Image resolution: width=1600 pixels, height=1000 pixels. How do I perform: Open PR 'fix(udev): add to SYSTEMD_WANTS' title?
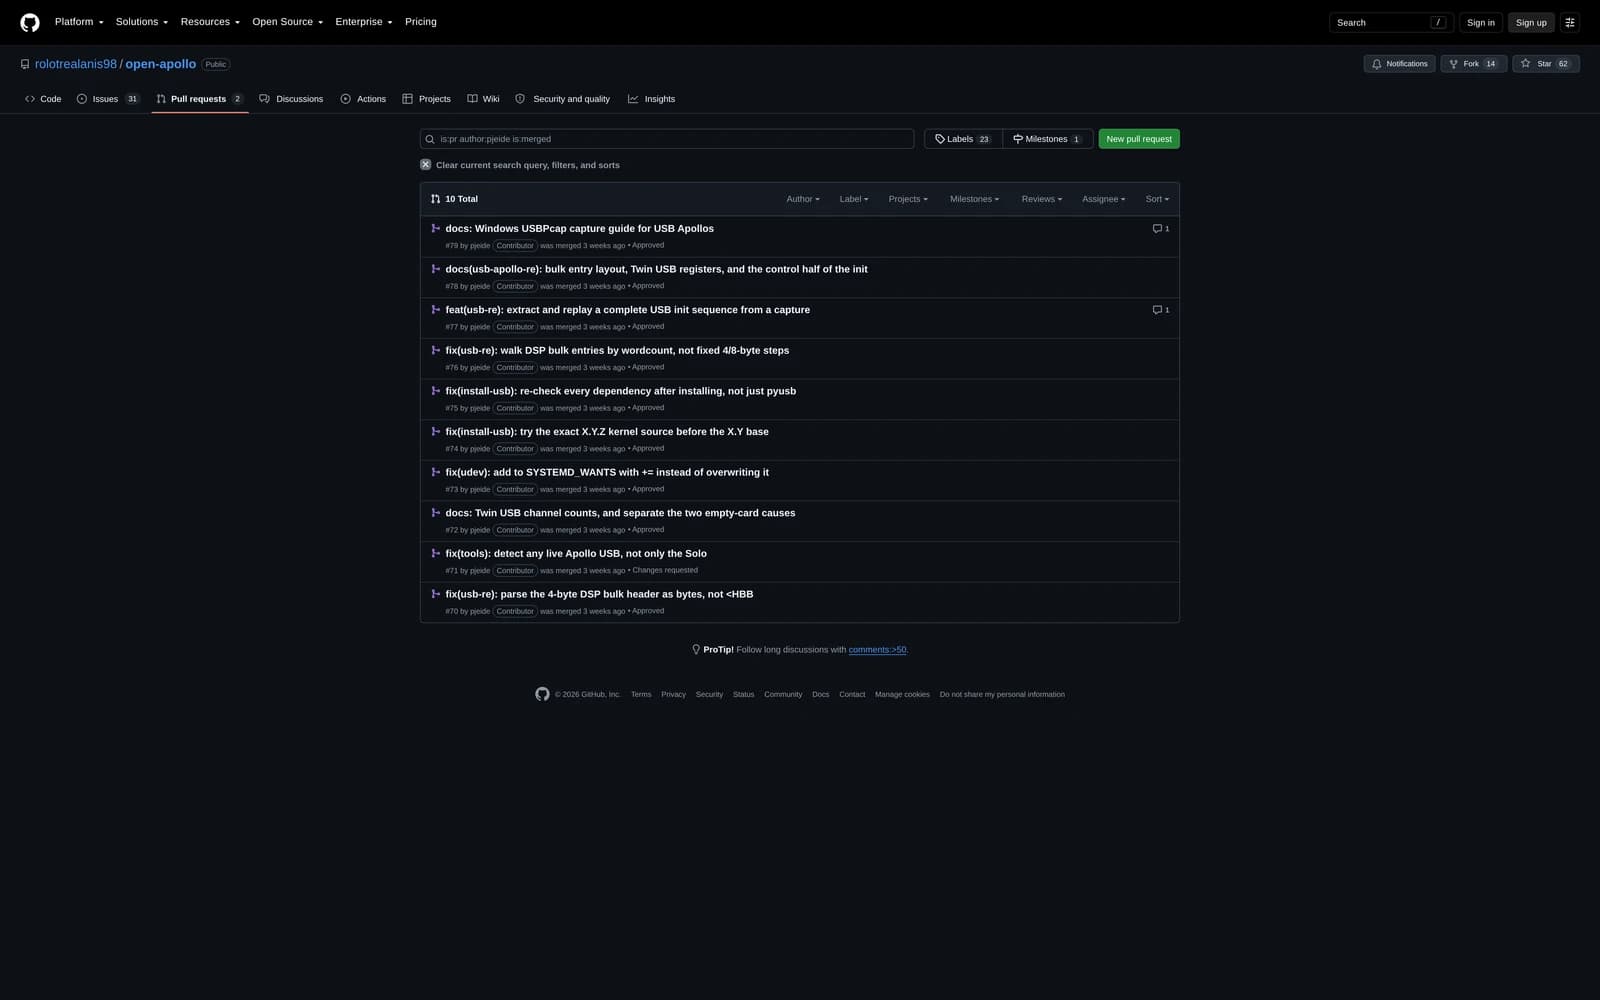(607, 473)
